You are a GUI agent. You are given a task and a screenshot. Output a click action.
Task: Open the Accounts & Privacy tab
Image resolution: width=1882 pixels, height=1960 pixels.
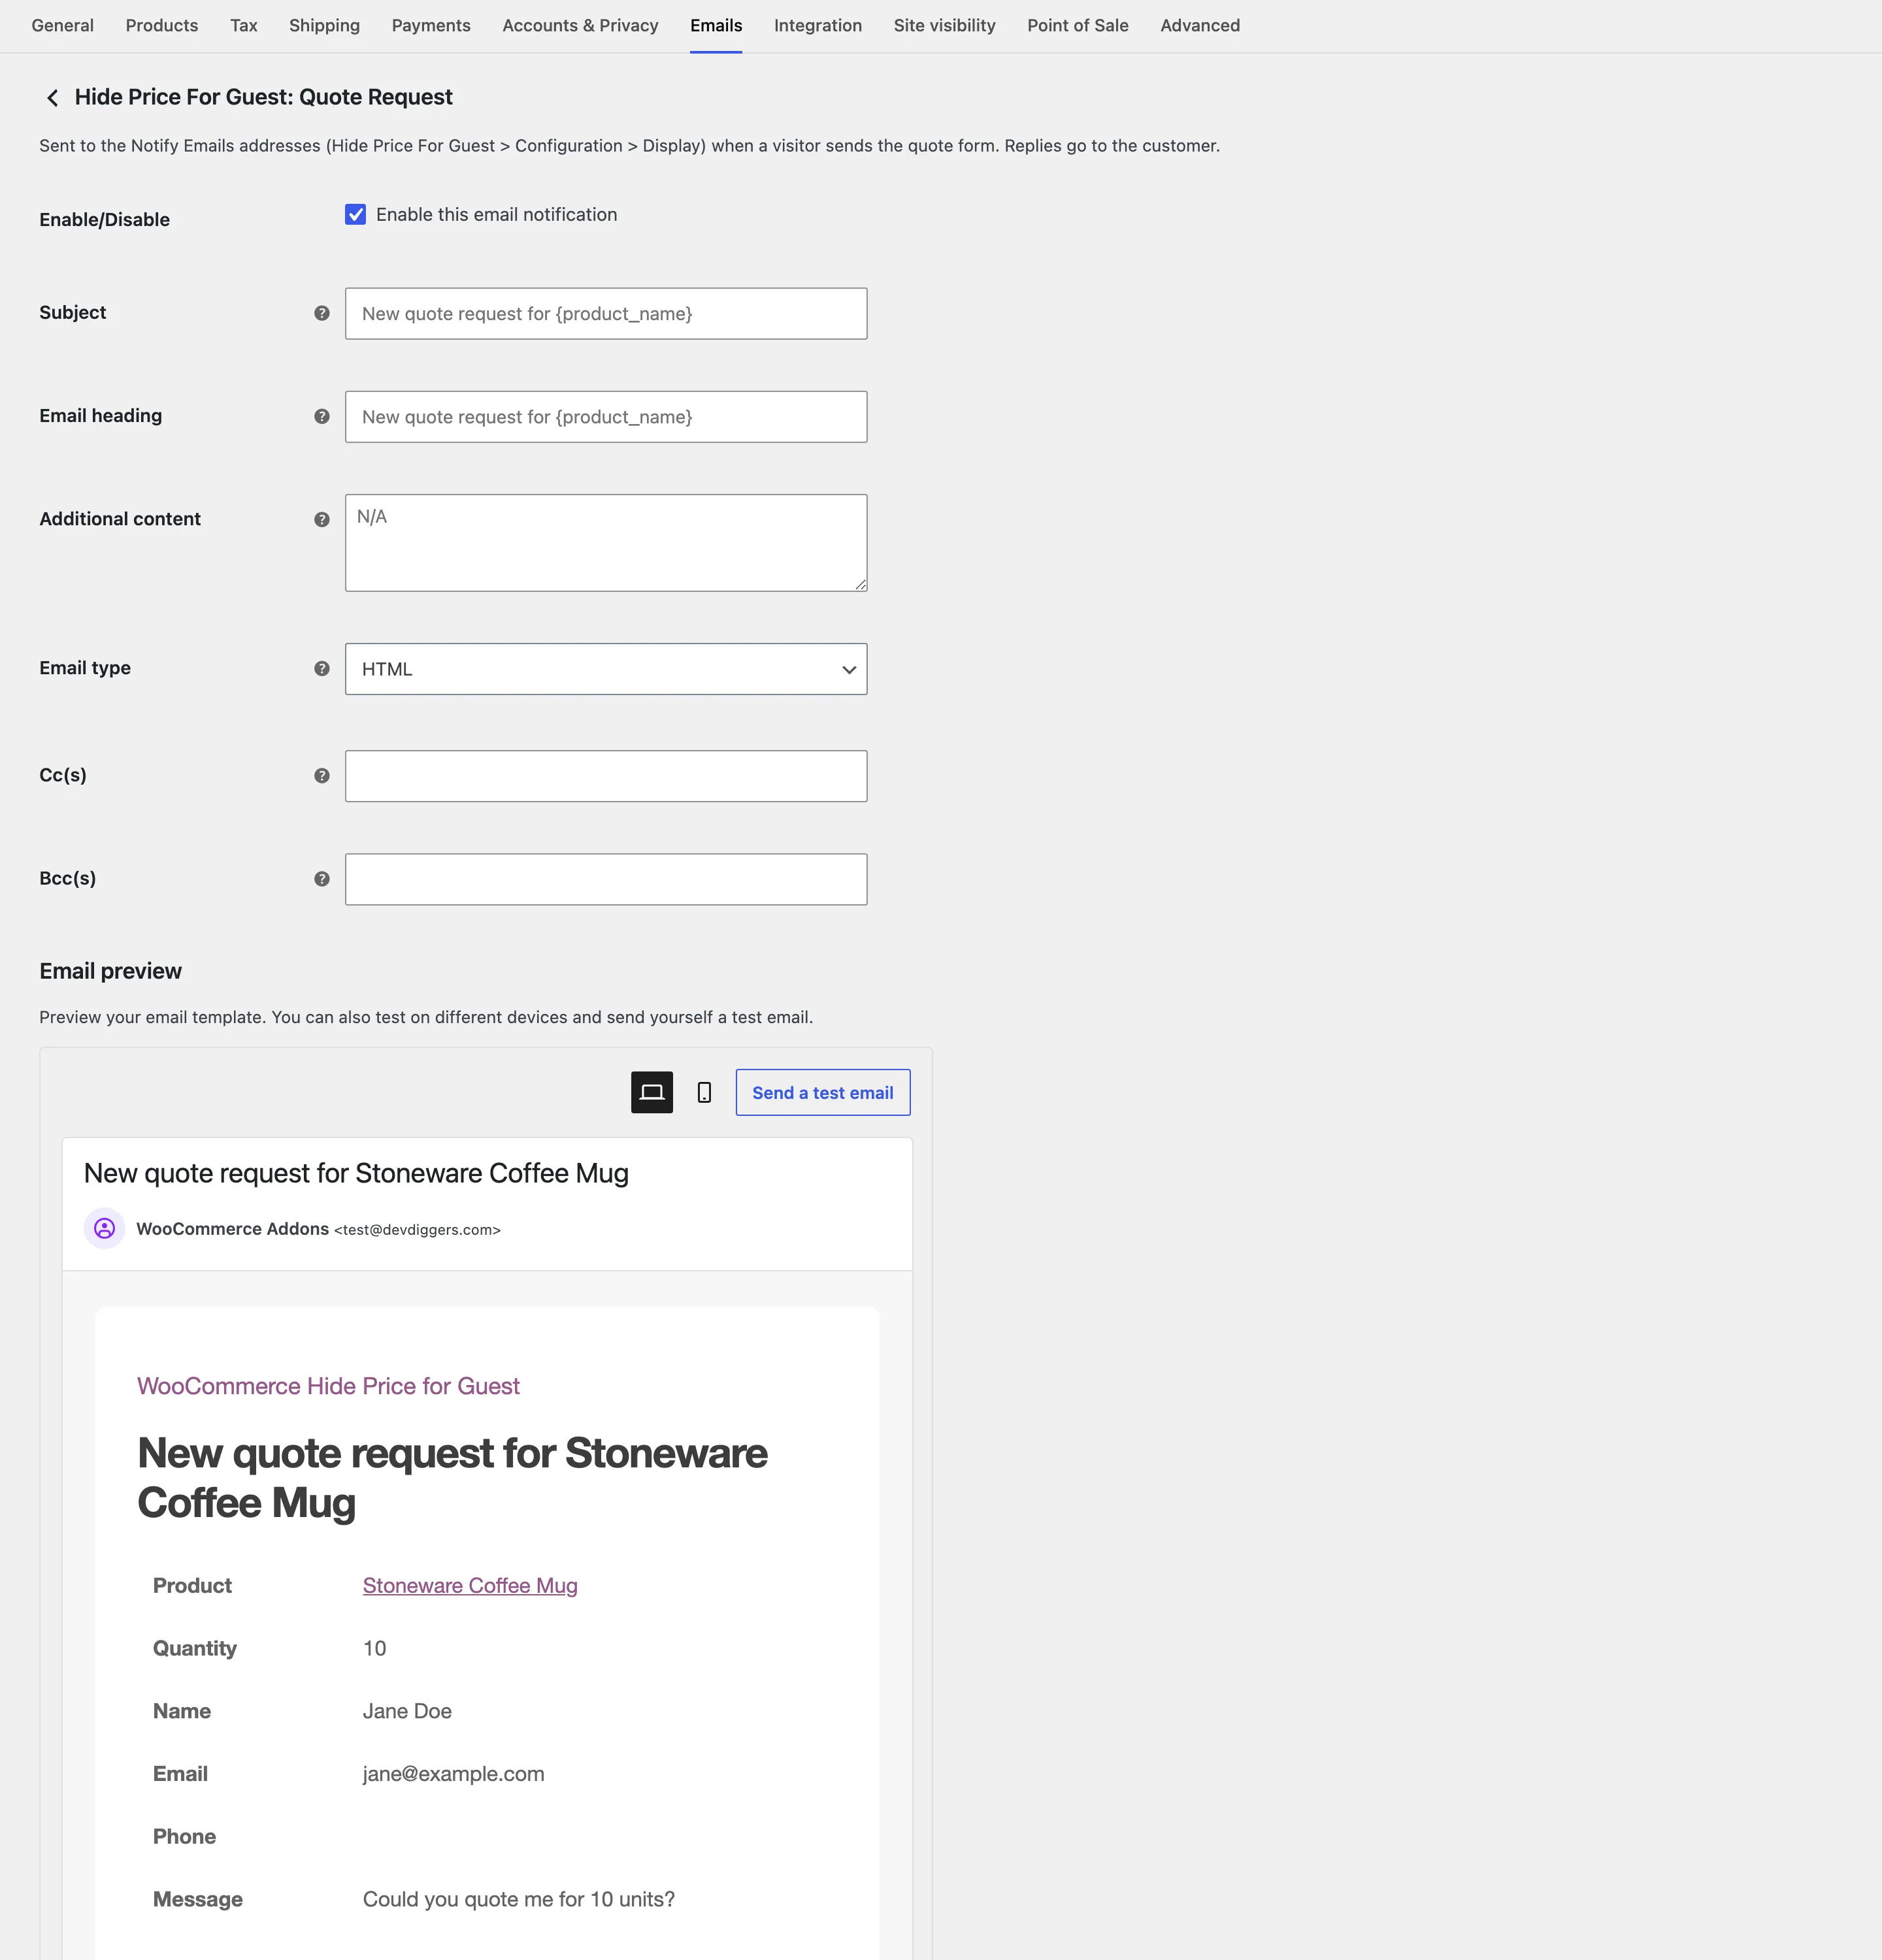click(580, 25)
